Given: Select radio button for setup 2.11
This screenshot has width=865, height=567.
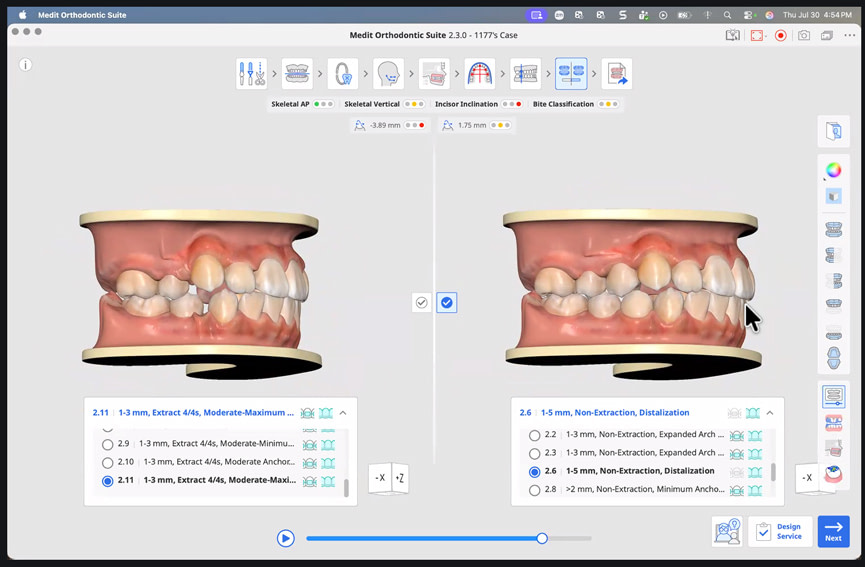Looking at the screenshot, I should 108,480.
